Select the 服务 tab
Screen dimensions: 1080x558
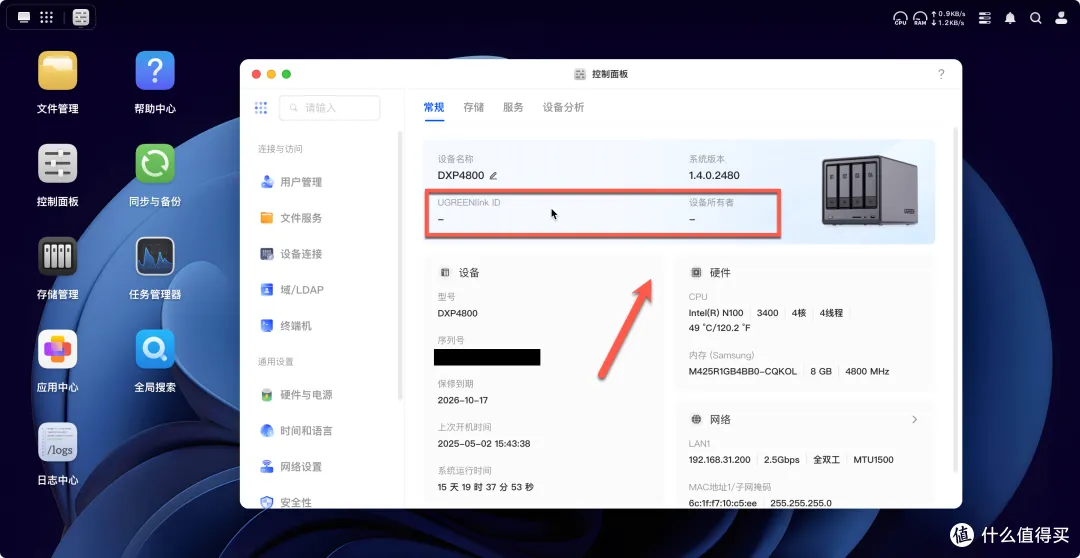[x=513, y=107]
